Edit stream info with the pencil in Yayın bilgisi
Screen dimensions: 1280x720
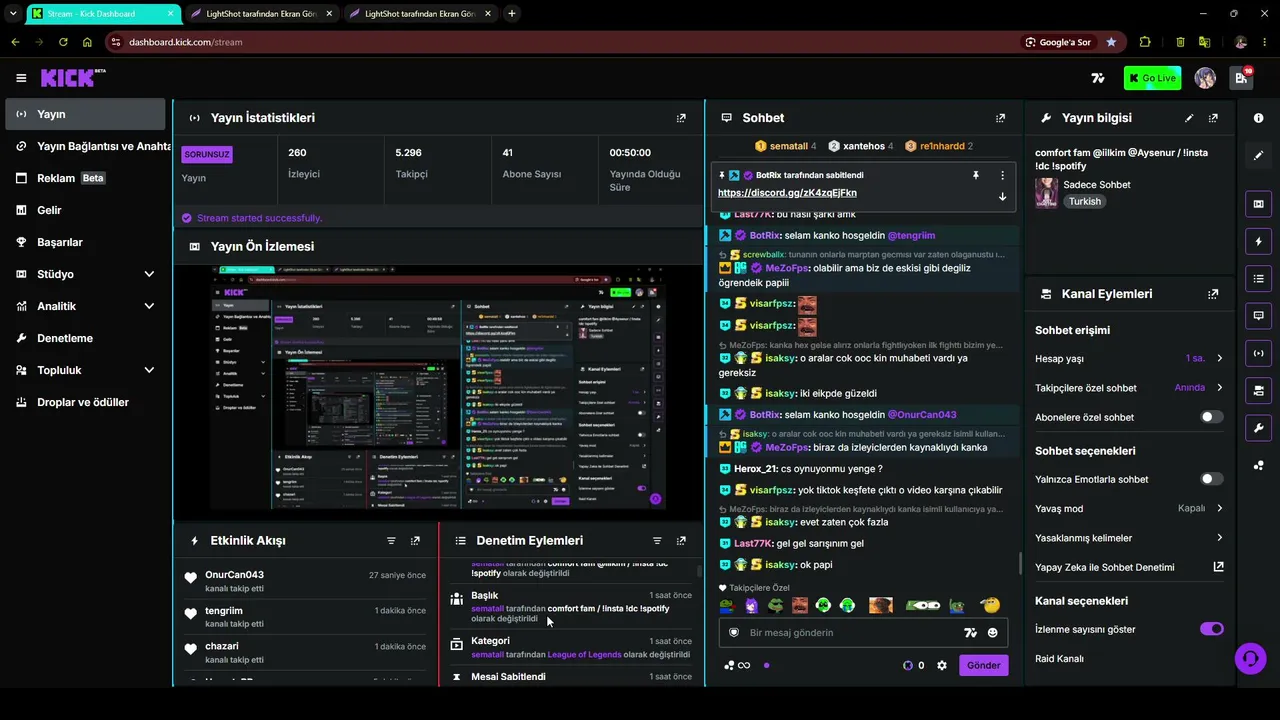click(1189, 118)
